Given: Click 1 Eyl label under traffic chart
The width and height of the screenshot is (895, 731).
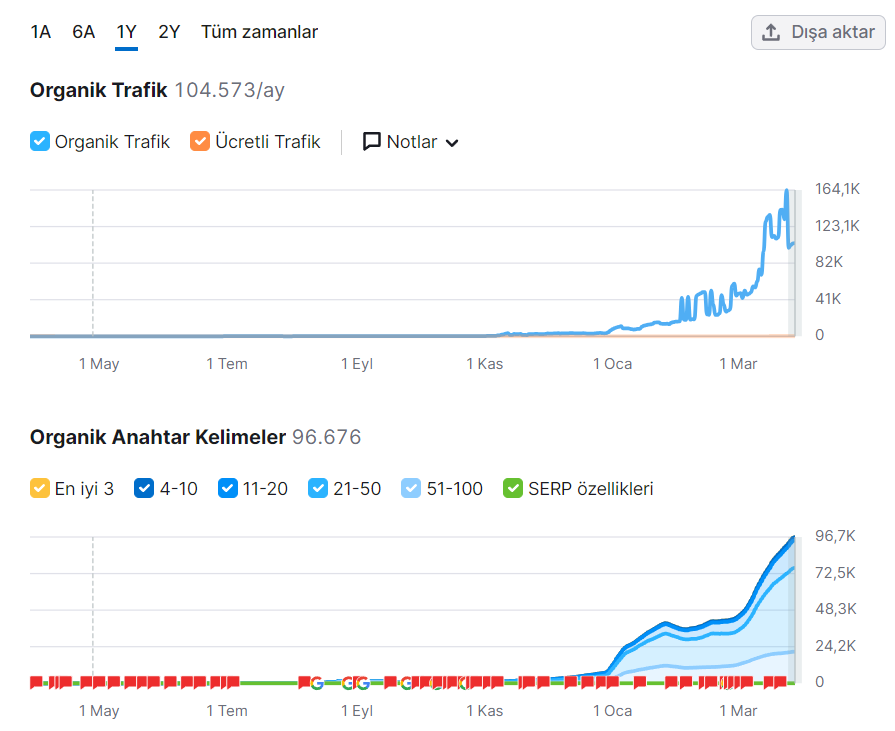Looking at the screenshot, I should 357,364.
